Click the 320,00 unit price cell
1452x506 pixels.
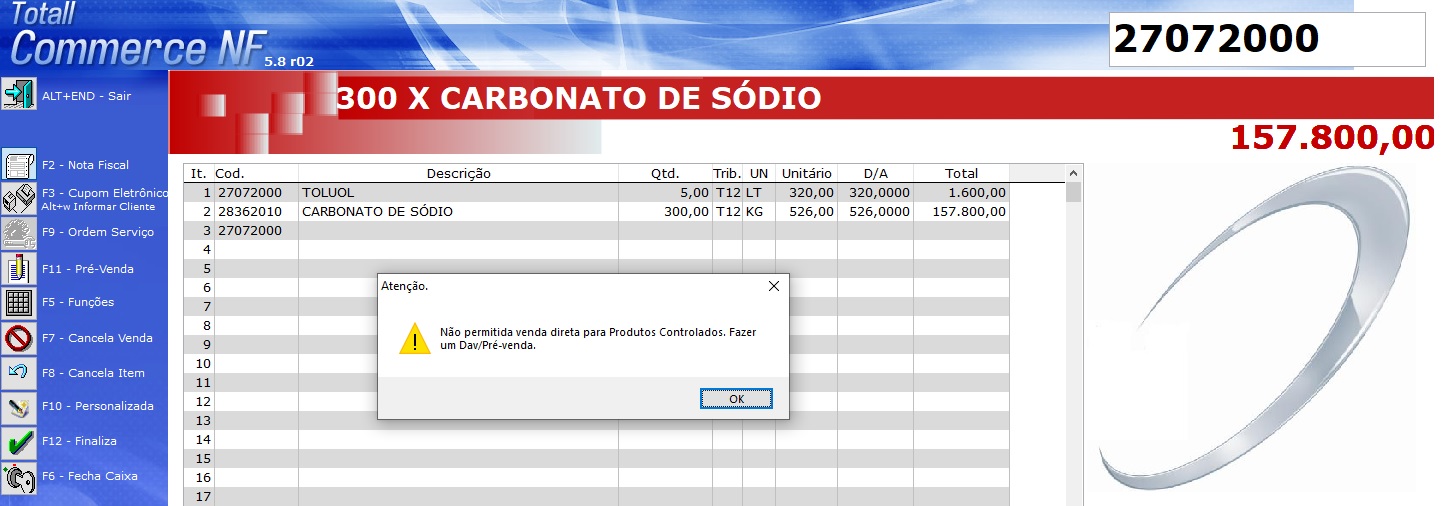coord(807,192)
